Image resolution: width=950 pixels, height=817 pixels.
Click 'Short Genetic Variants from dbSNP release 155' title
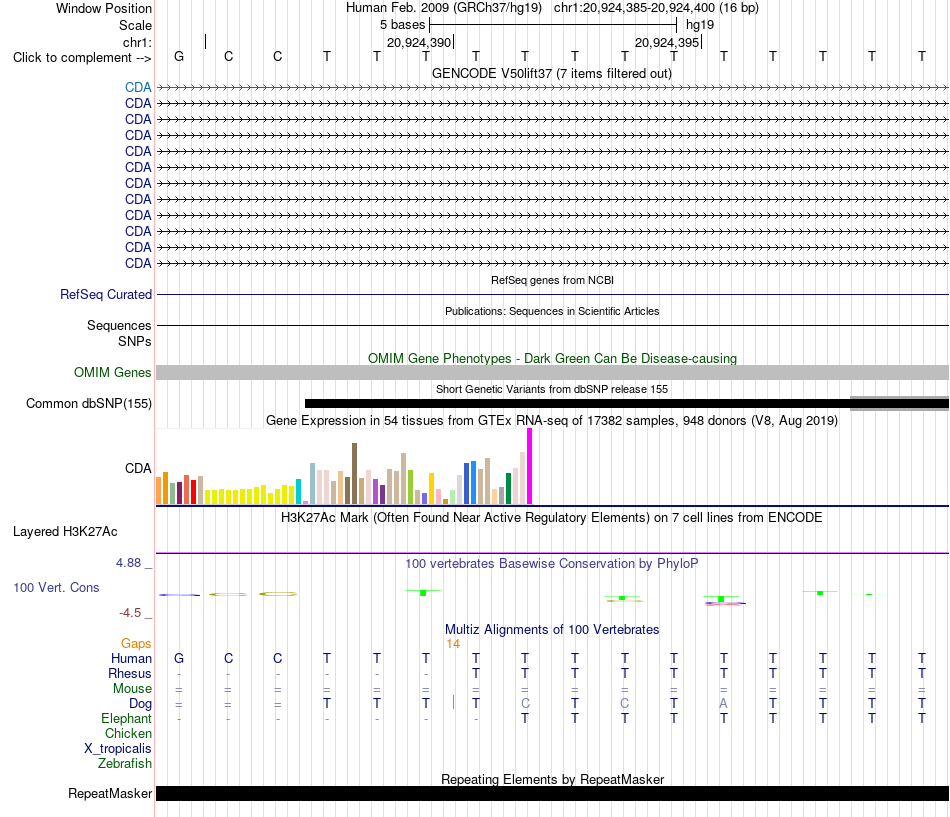click(x=552, y=389)
